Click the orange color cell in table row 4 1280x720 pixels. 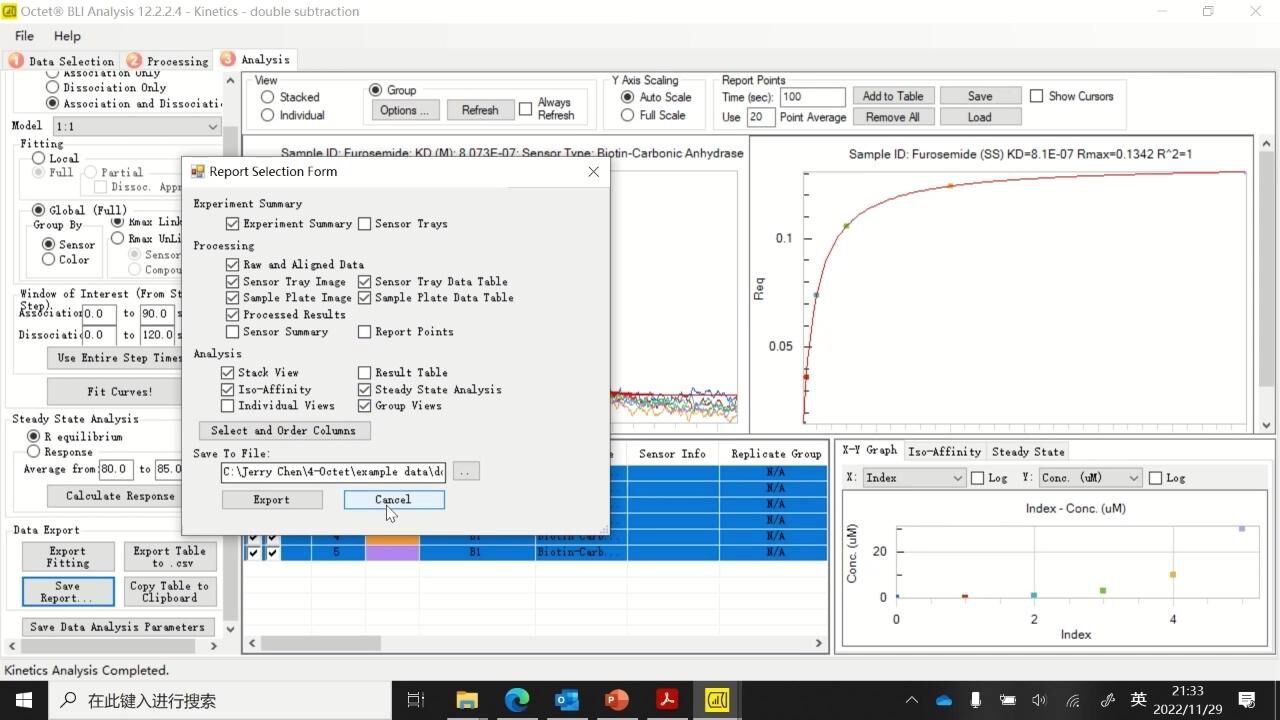(x=392, y=539)
